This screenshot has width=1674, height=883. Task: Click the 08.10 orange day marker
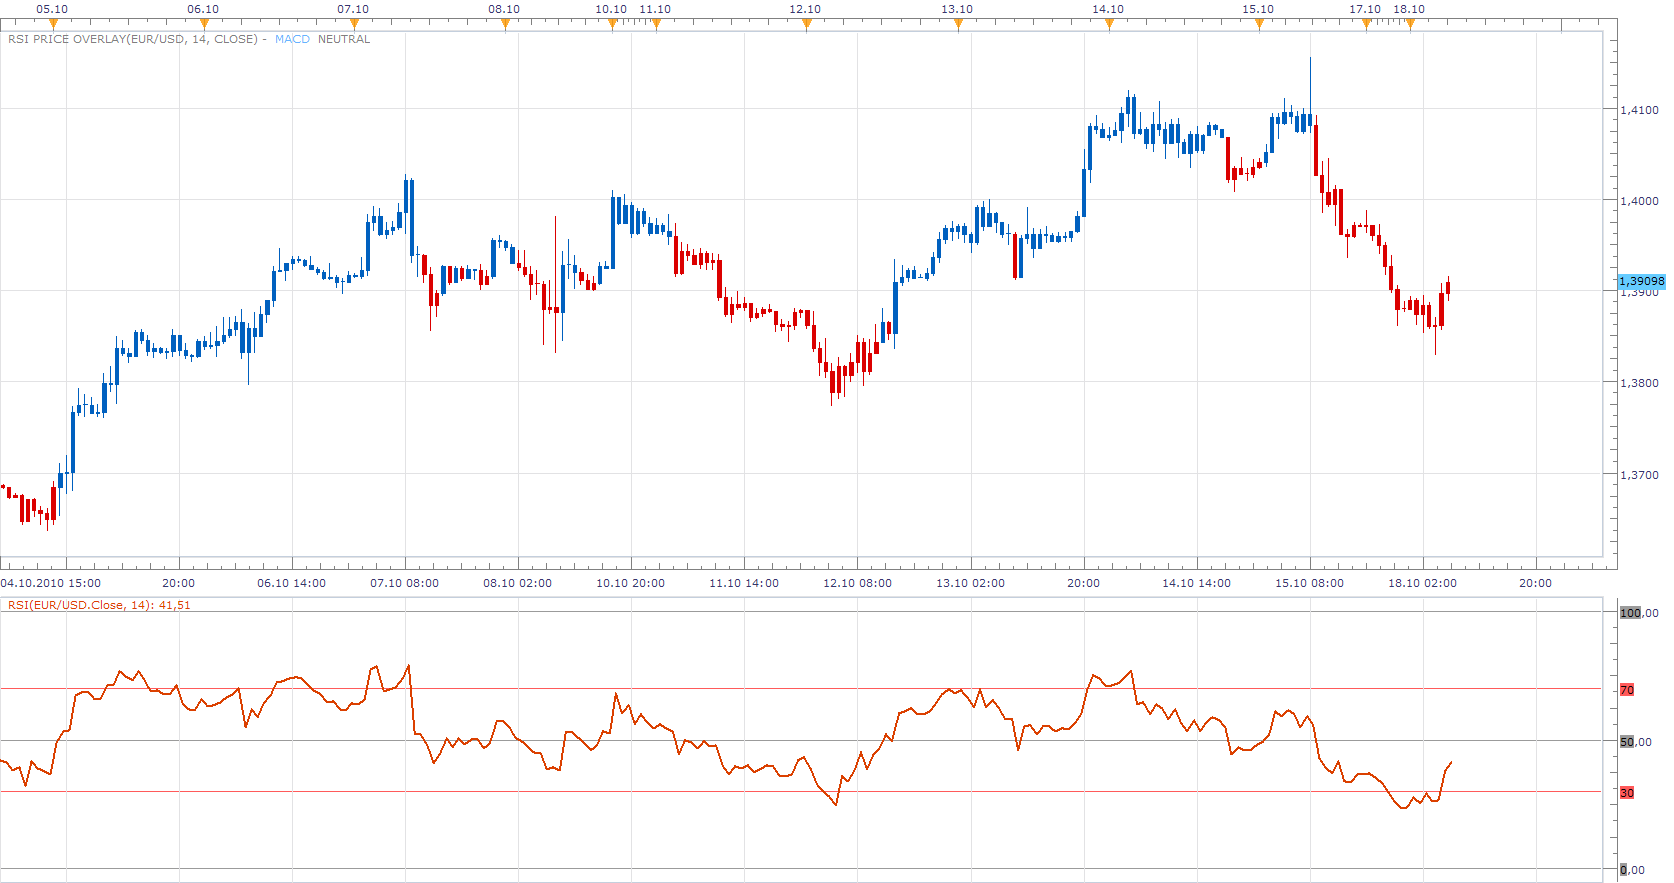click(x=505, y=24)
